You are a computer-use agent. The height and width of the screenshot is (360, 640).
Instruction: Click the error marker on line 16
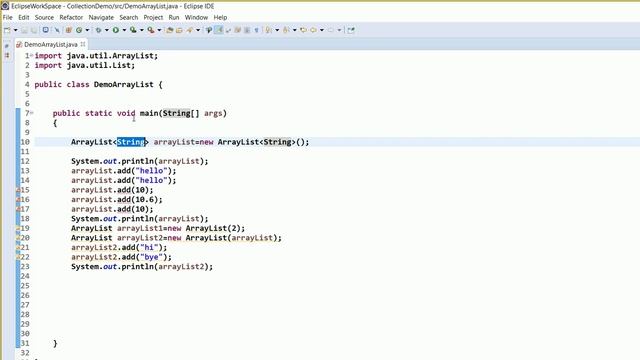click(18, 200)
